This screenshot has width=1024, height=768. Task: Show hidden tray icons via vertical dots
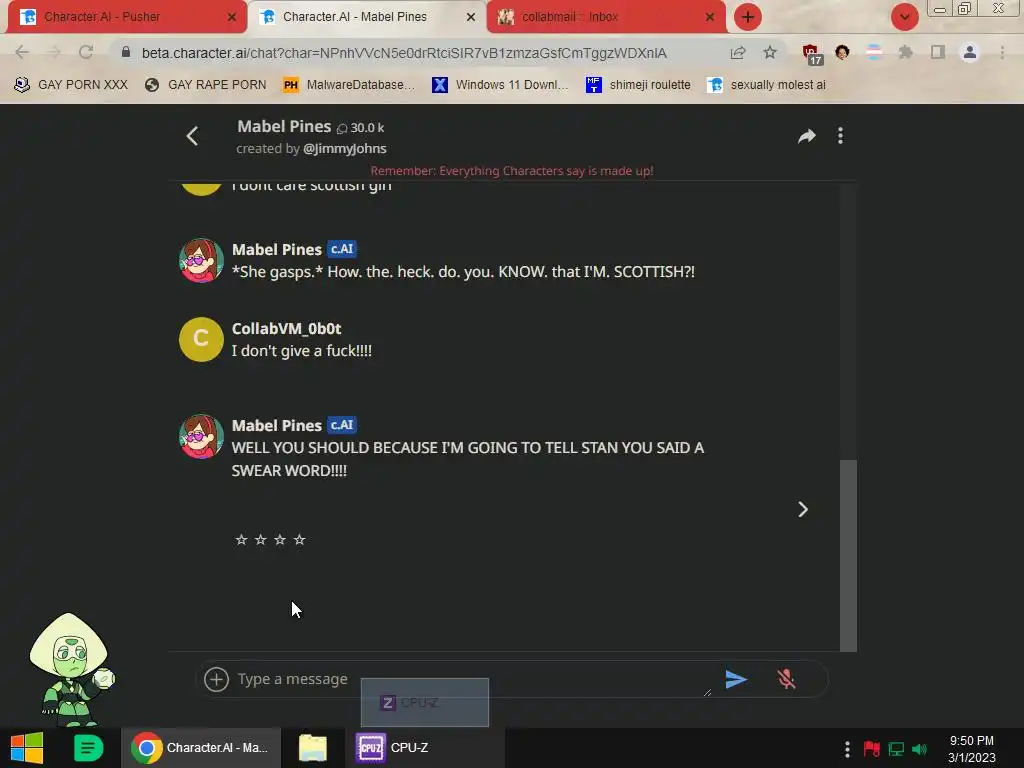pyautogui.click(x=847, y=749)
